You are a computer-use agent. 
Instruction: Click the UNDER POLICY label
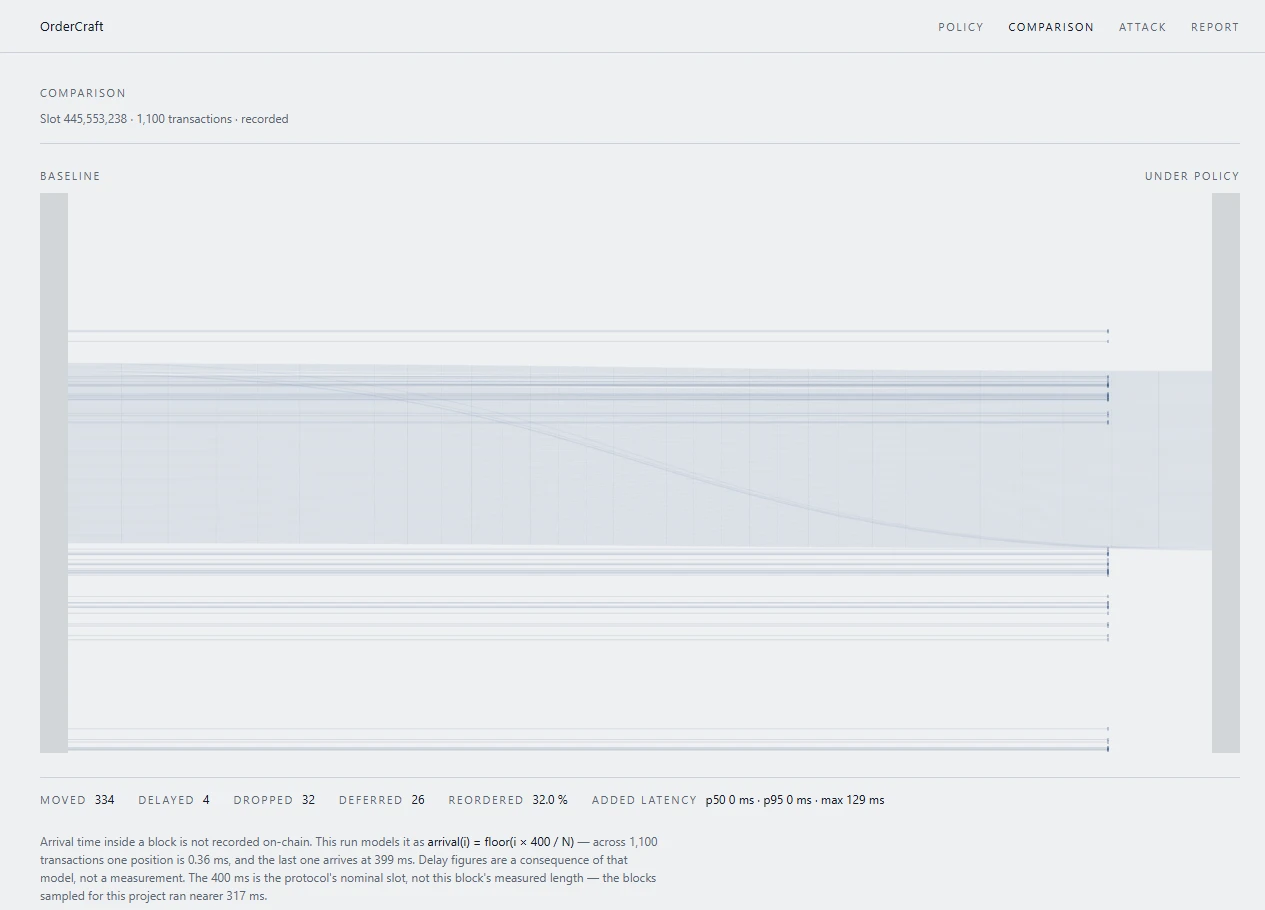[x=1192, y=176]
